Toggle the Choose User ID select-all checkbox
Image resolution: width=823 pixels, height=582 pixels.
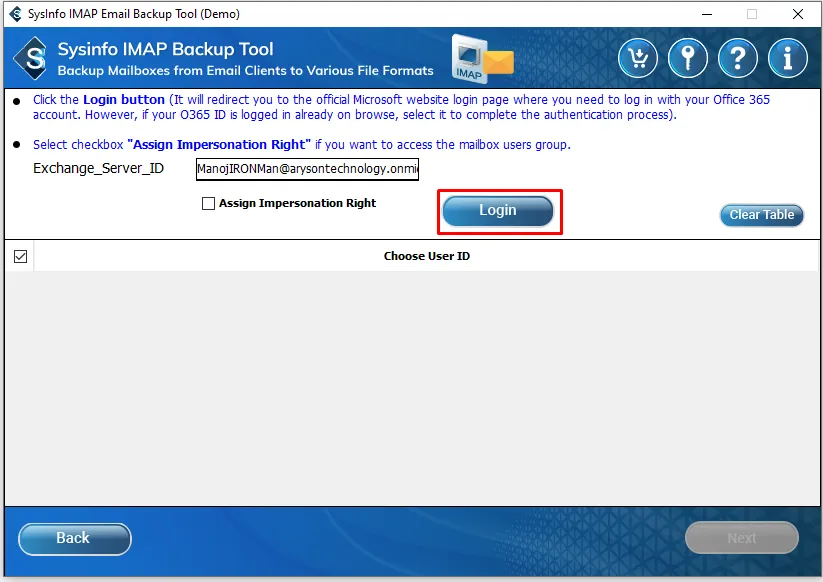coord(20,257)
